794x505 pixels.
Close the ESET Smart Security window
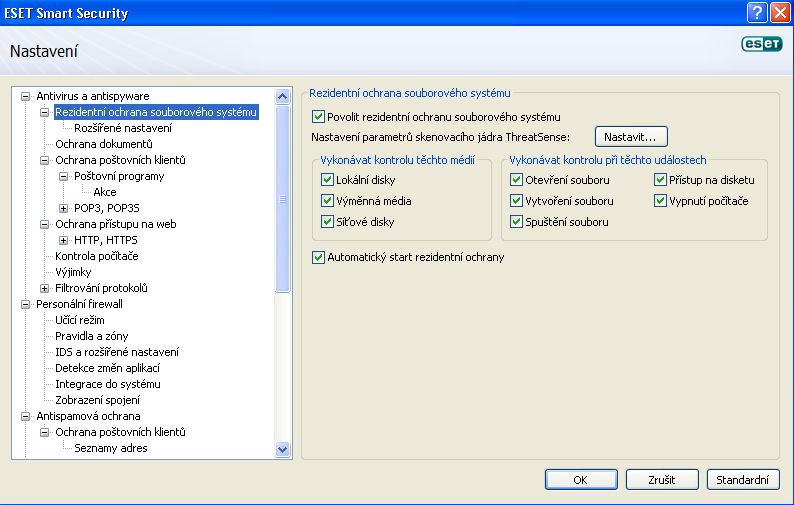[780, 12]
